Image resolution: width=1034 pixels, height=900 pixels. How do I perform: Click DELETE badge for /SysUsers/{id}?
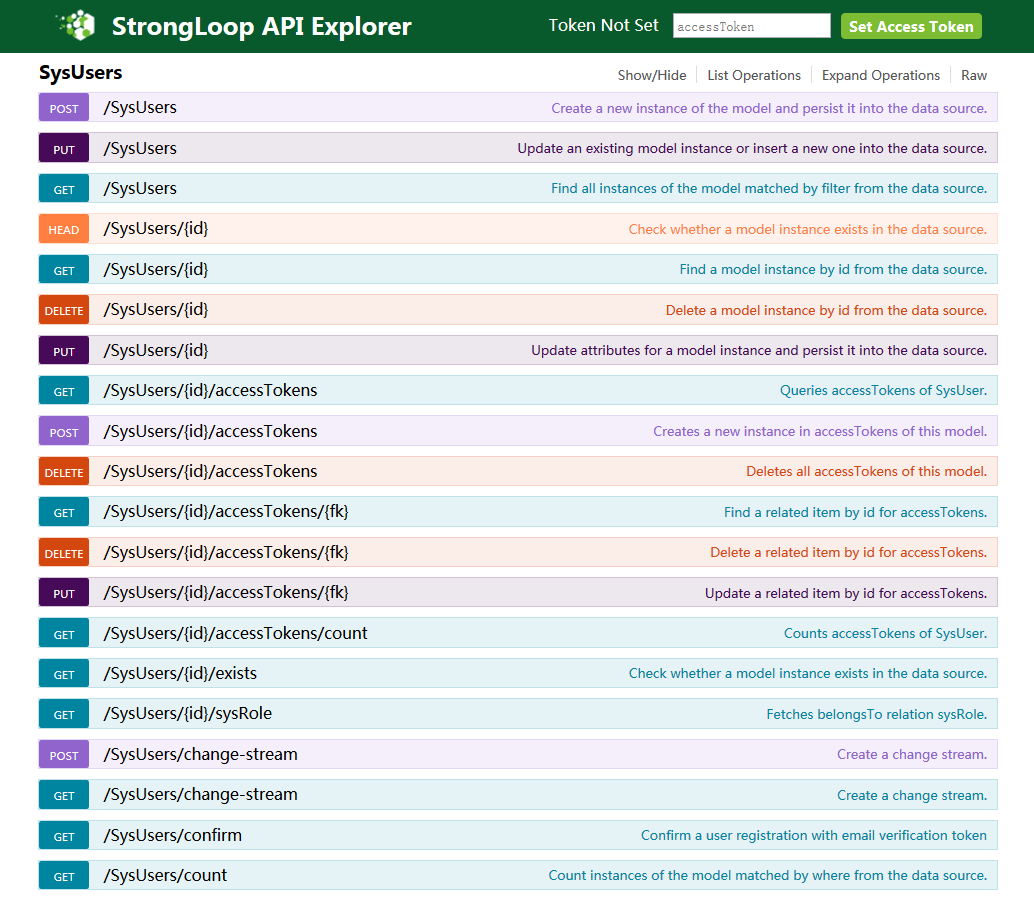click(x=64, y=310)
